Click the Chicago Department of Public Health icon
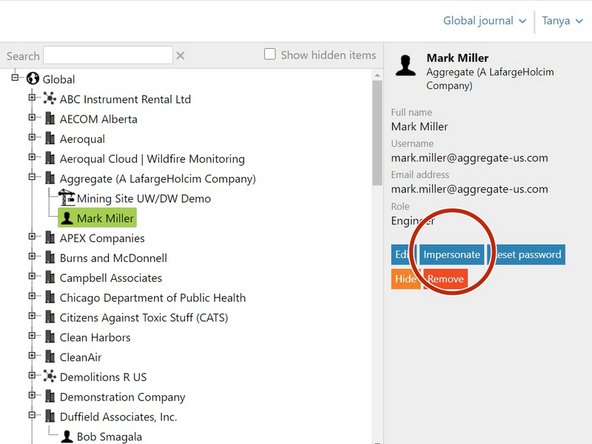Viewport: 592px width, 444px height. tap(50, 297)
